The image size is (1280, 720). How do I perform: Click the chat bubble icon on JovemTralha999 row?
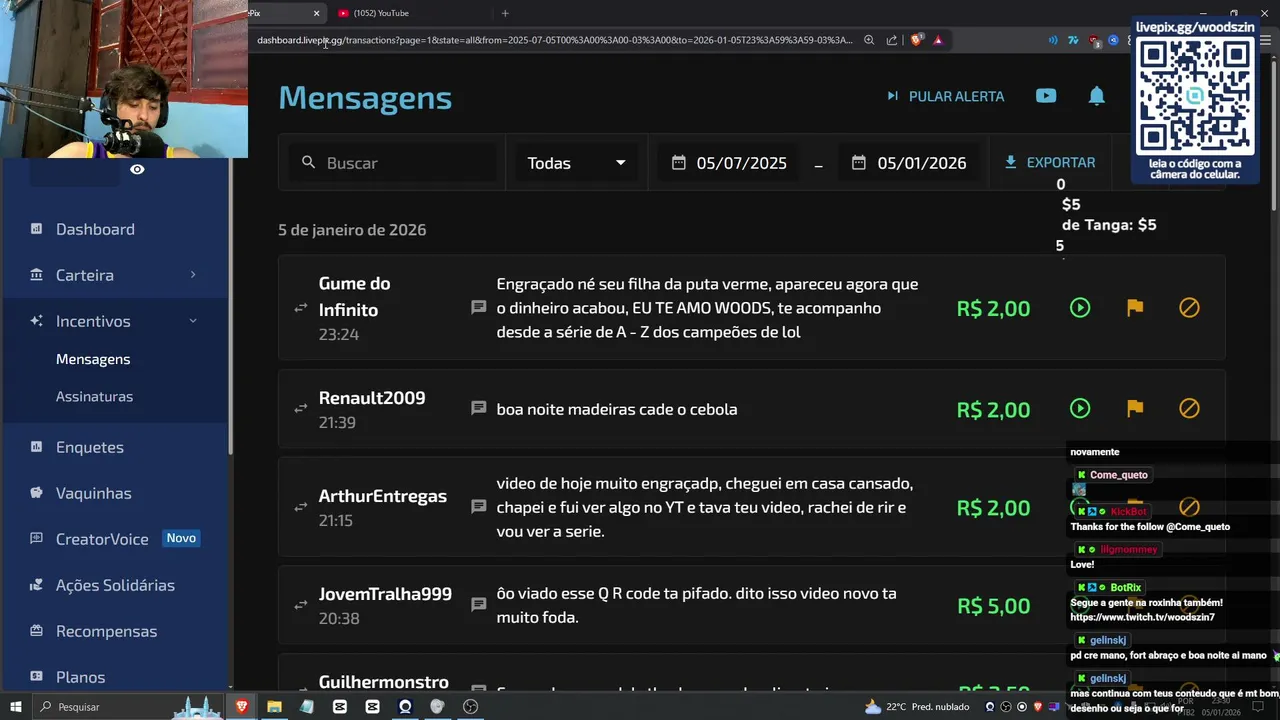[479, 605]
